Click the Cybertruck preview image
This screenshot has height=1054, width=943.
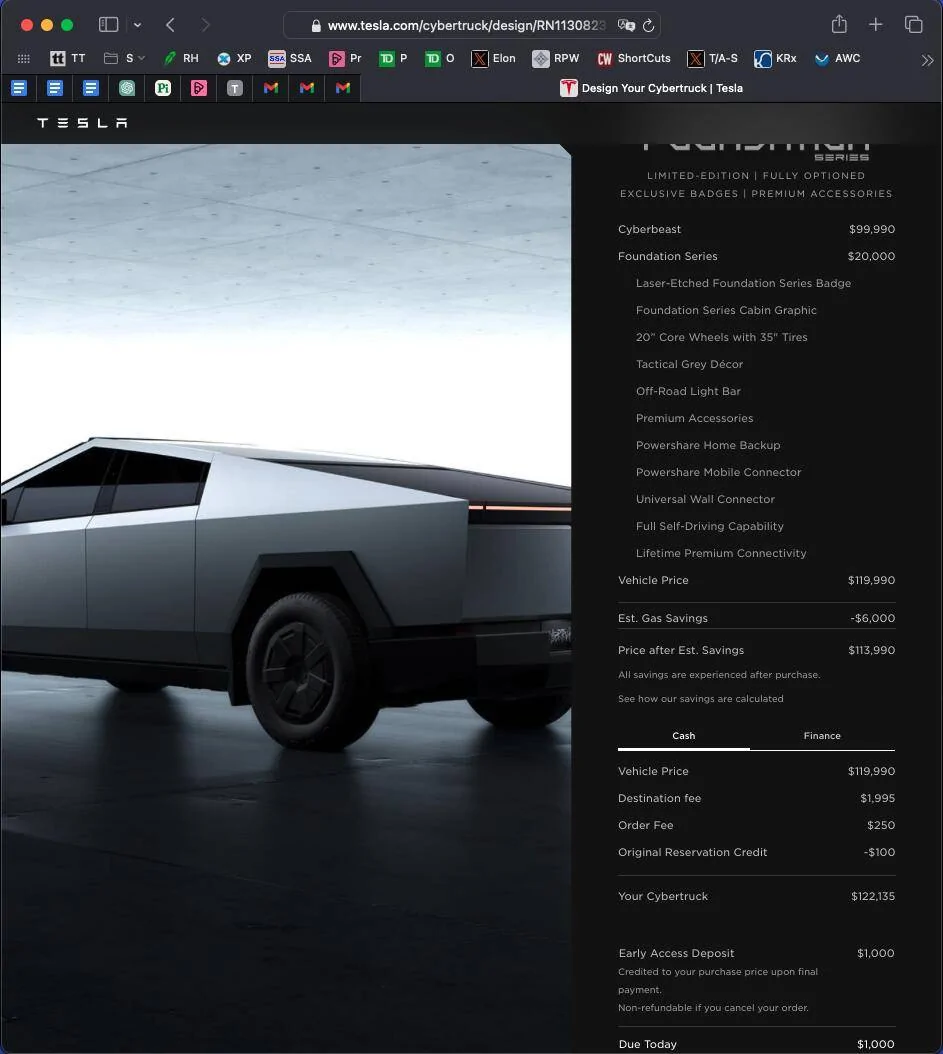(x=286, y=598)
